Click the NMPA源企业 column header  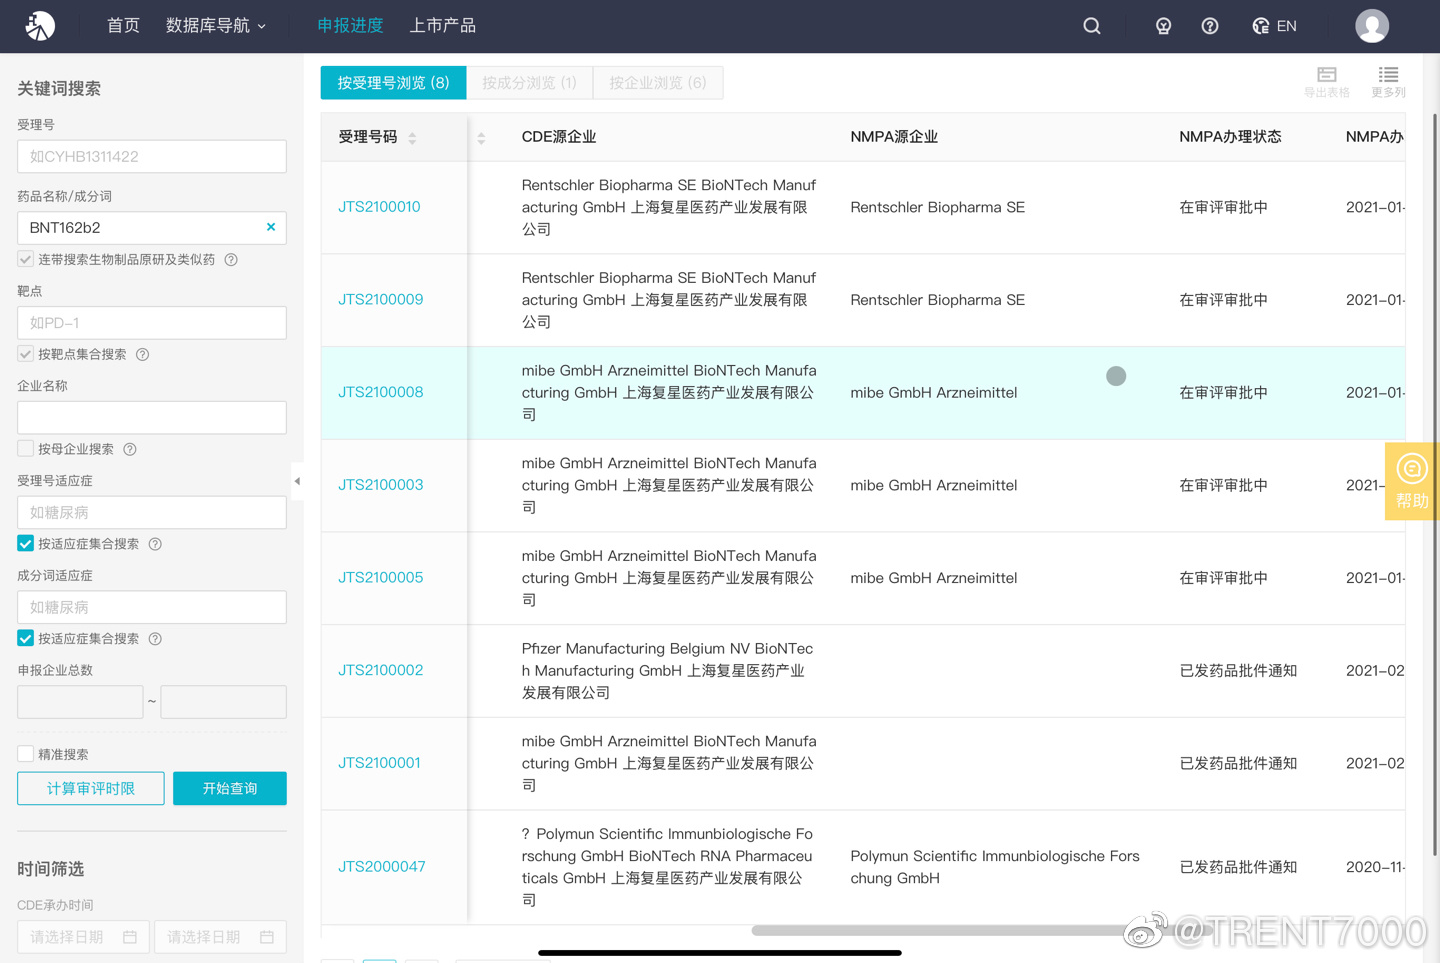894,137
